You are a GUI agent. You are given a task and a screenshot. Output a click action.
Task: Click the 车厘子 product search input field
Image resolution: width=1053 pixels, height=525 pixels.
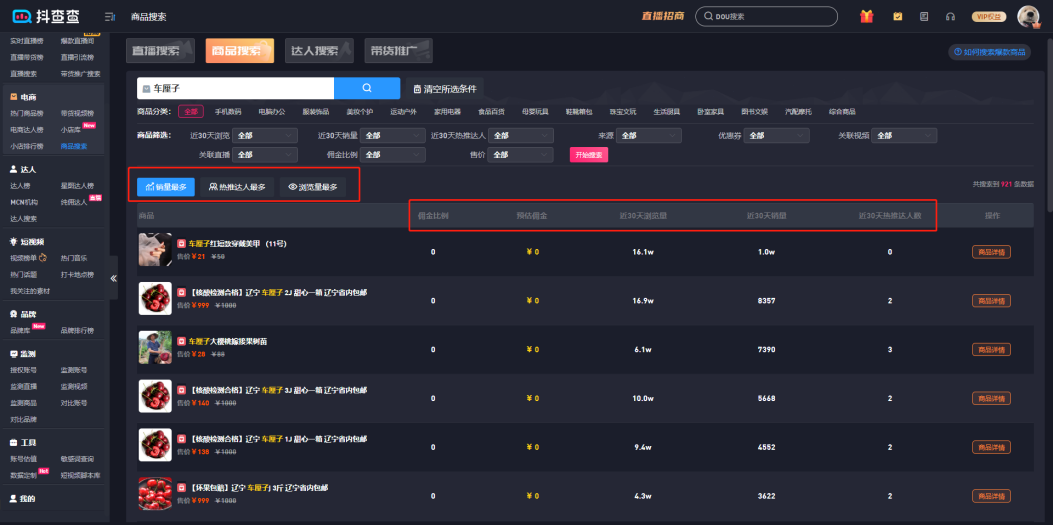tap(240, 88)
